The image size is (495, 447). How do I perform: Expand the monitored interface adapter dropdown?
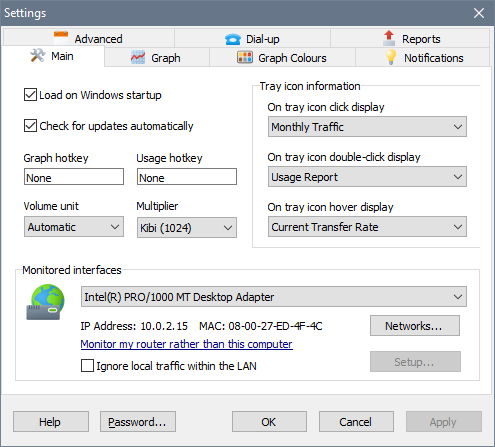274,297
